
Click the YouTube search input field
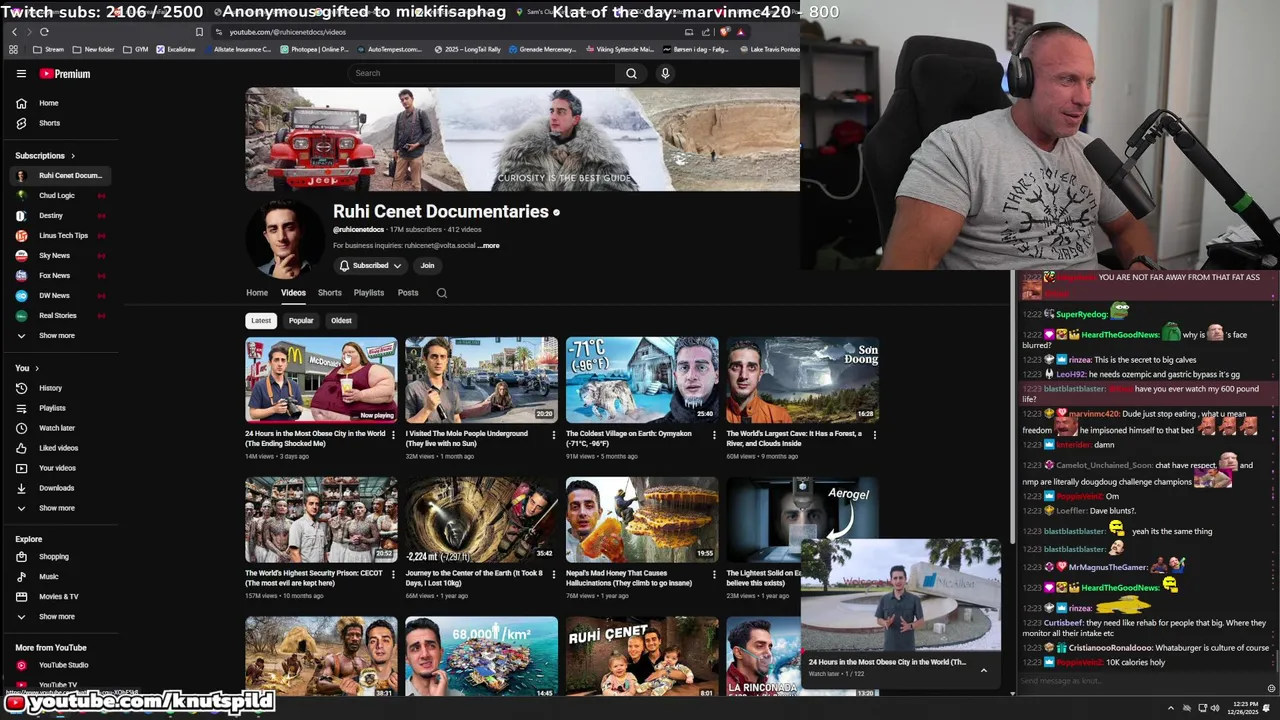pos(482,73)
